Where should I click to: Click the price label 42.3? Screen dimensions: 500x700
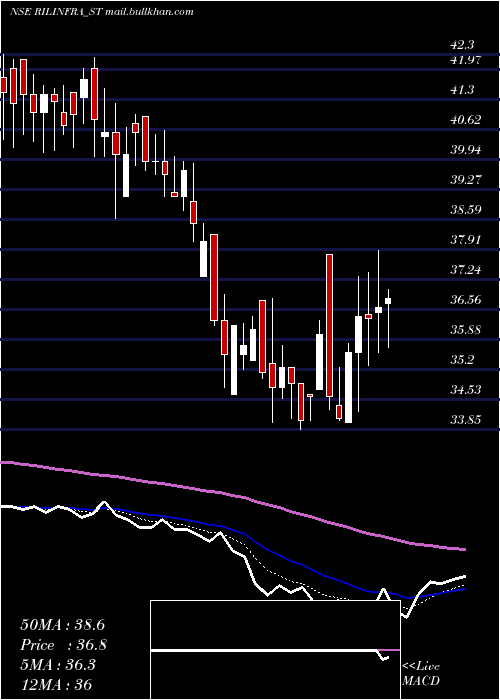coord(462,45)
